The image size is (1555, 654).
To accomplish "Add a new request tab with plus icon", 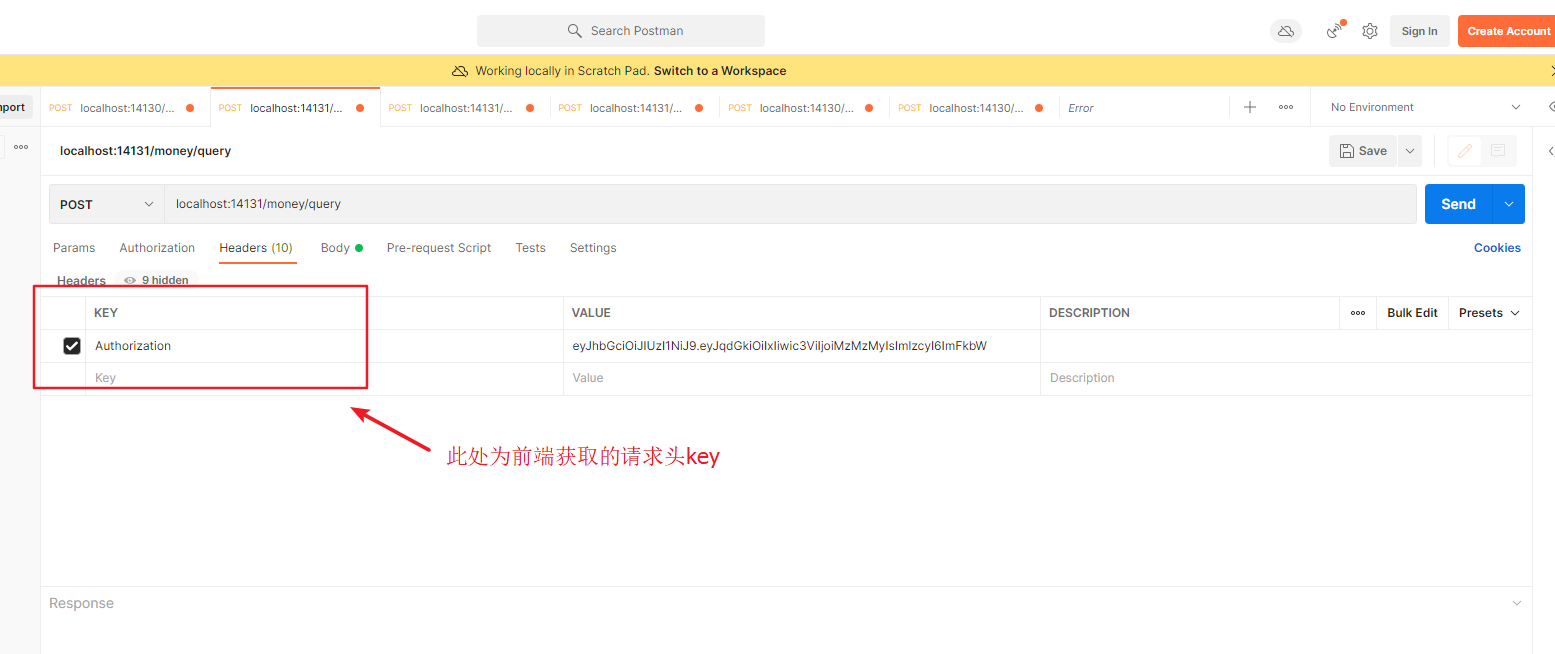I will (x=1249, y=106).
